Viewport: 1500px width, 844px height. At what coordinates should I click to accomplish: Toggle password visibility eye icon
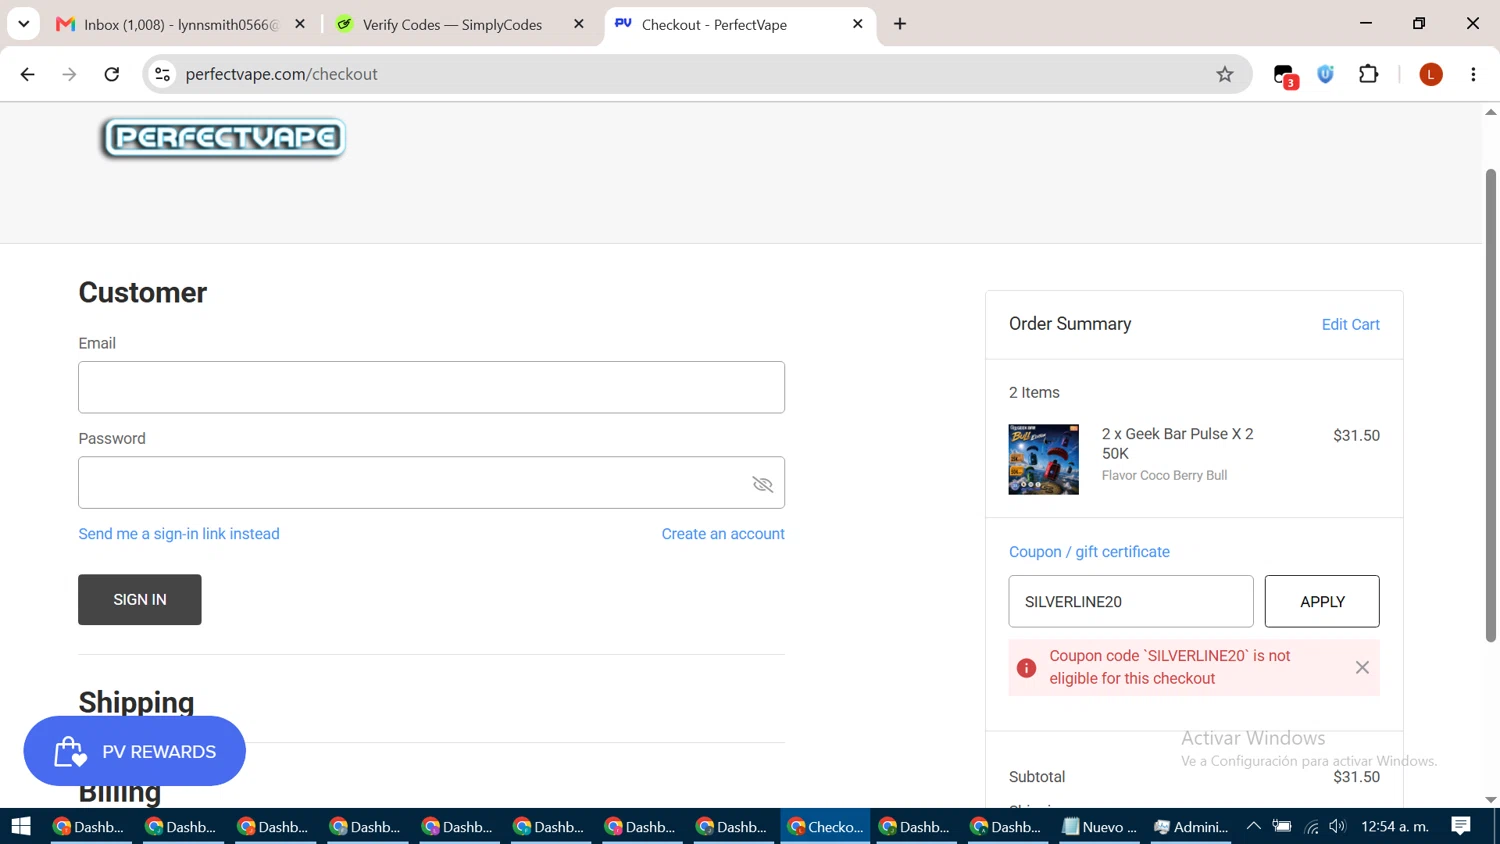(763, 484)
